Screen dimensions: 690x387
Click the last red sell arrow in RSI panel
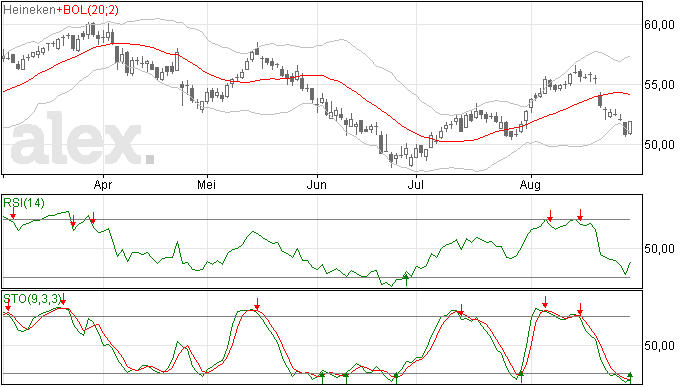(580, 215)
